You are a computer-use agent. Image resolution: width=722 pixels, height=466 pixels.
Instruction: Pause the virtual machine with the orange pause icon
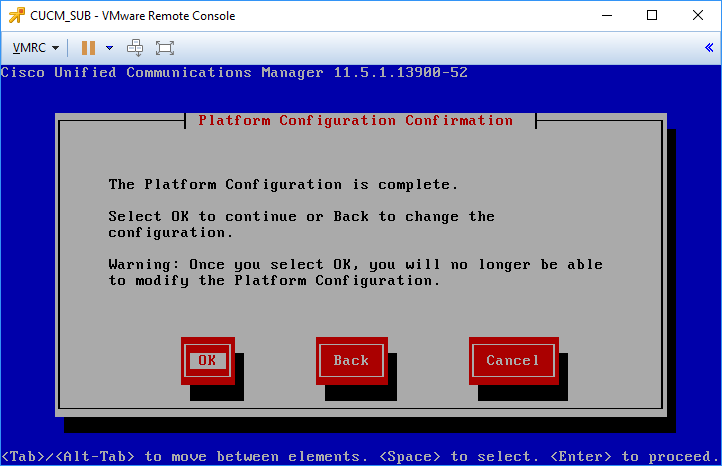tap(88, 48)
